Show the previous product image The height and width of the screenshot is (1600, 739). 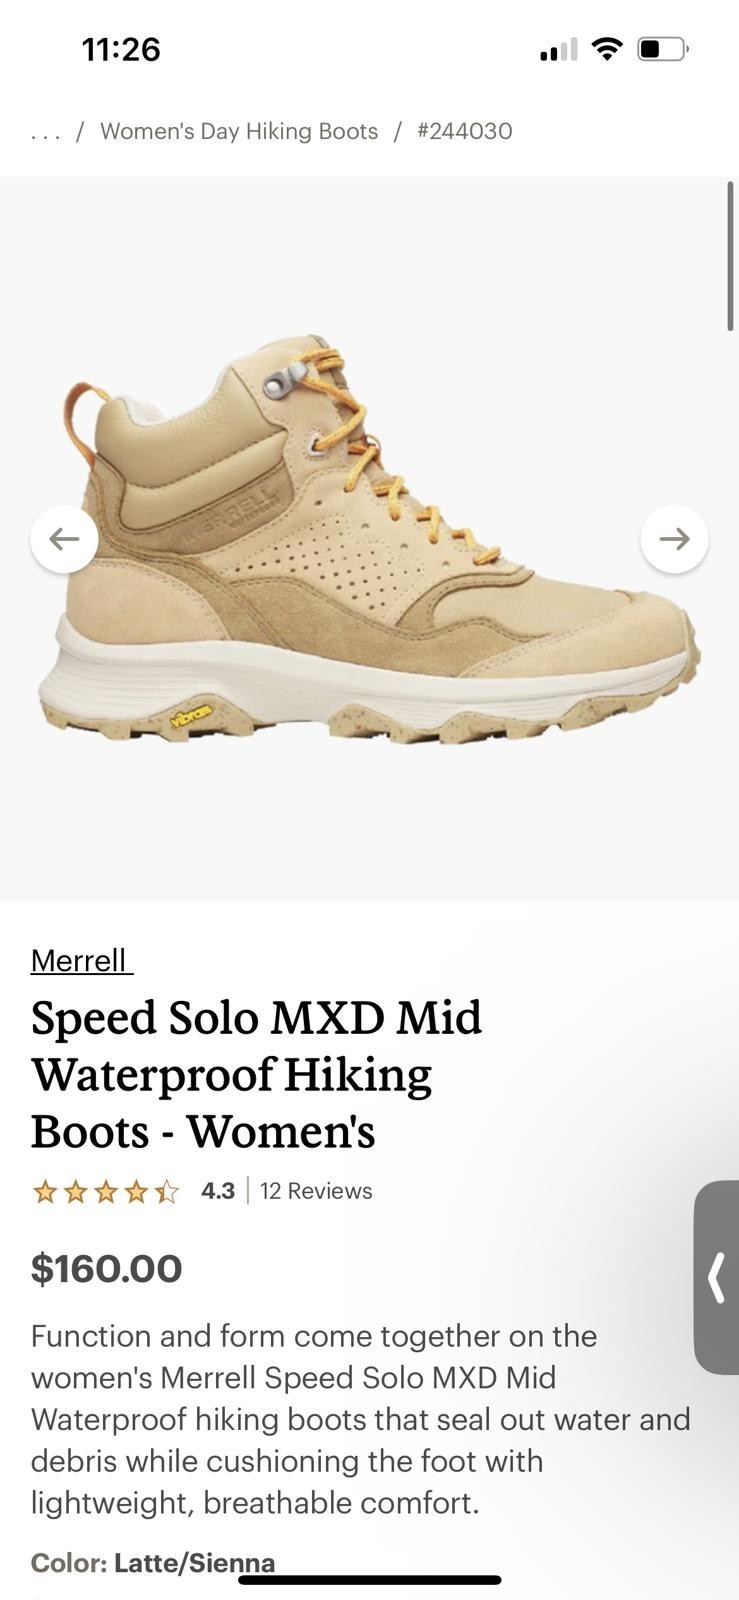[x=64, y=539]
